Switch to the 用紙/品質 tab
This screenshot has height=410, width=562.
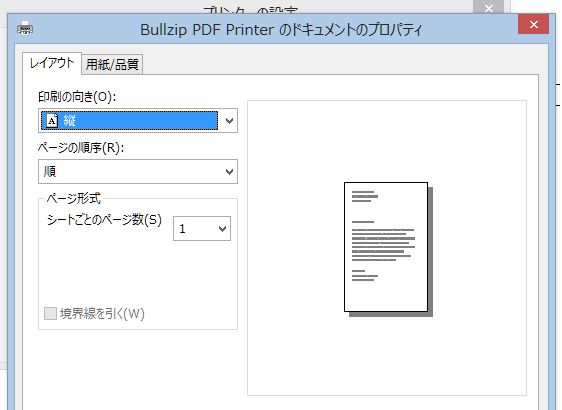coord(112,65)
